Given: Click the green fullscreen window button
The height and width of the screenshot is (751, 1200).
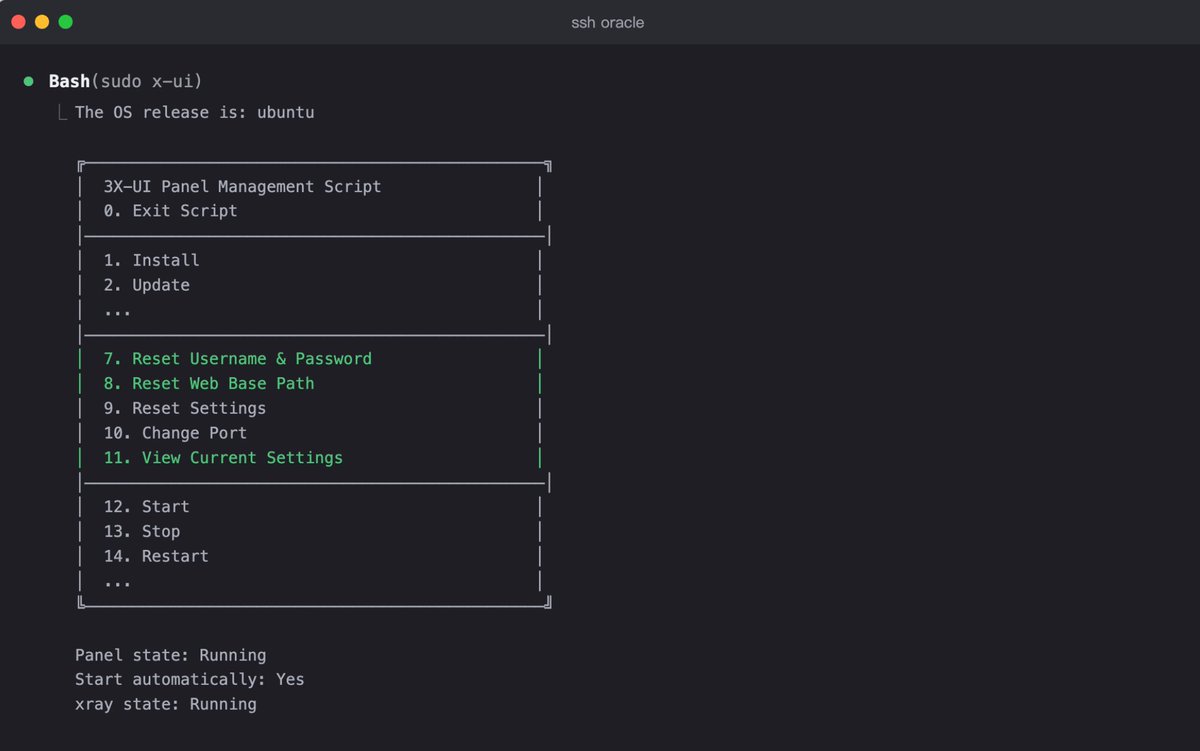Looking at the screenshot, I should tap(66, 22).
